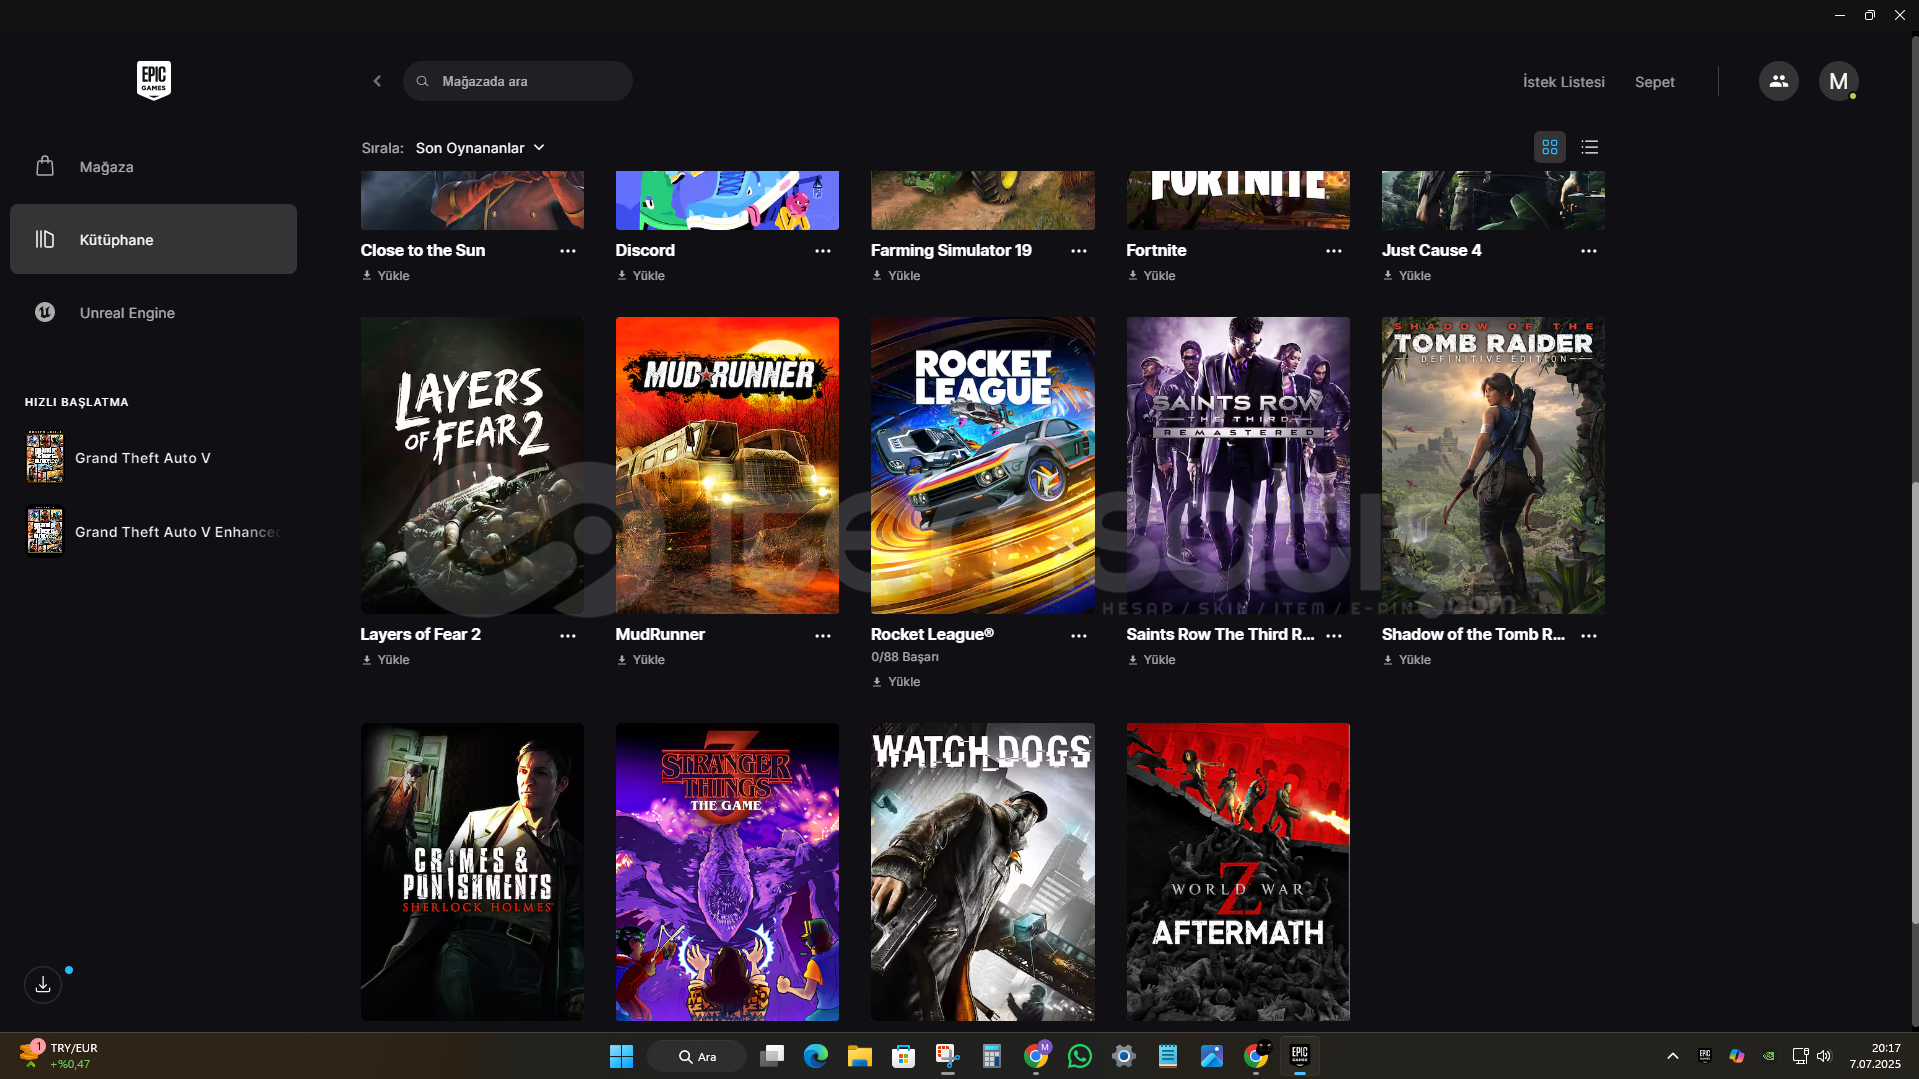
Task: Install MudRunner via Yükle
Action: click(x=641, y=660)
